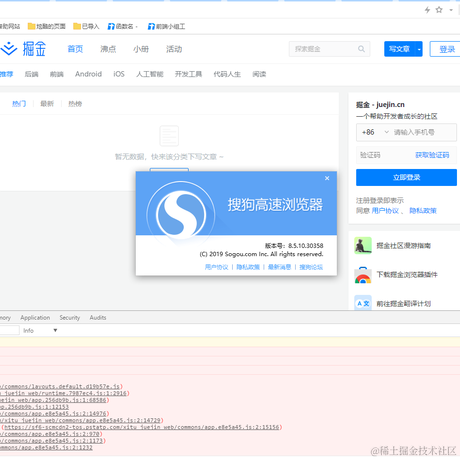The height and width of the screenshot is (460, 460).
Task: Select the iOS category tab
Action: (119, 74)
